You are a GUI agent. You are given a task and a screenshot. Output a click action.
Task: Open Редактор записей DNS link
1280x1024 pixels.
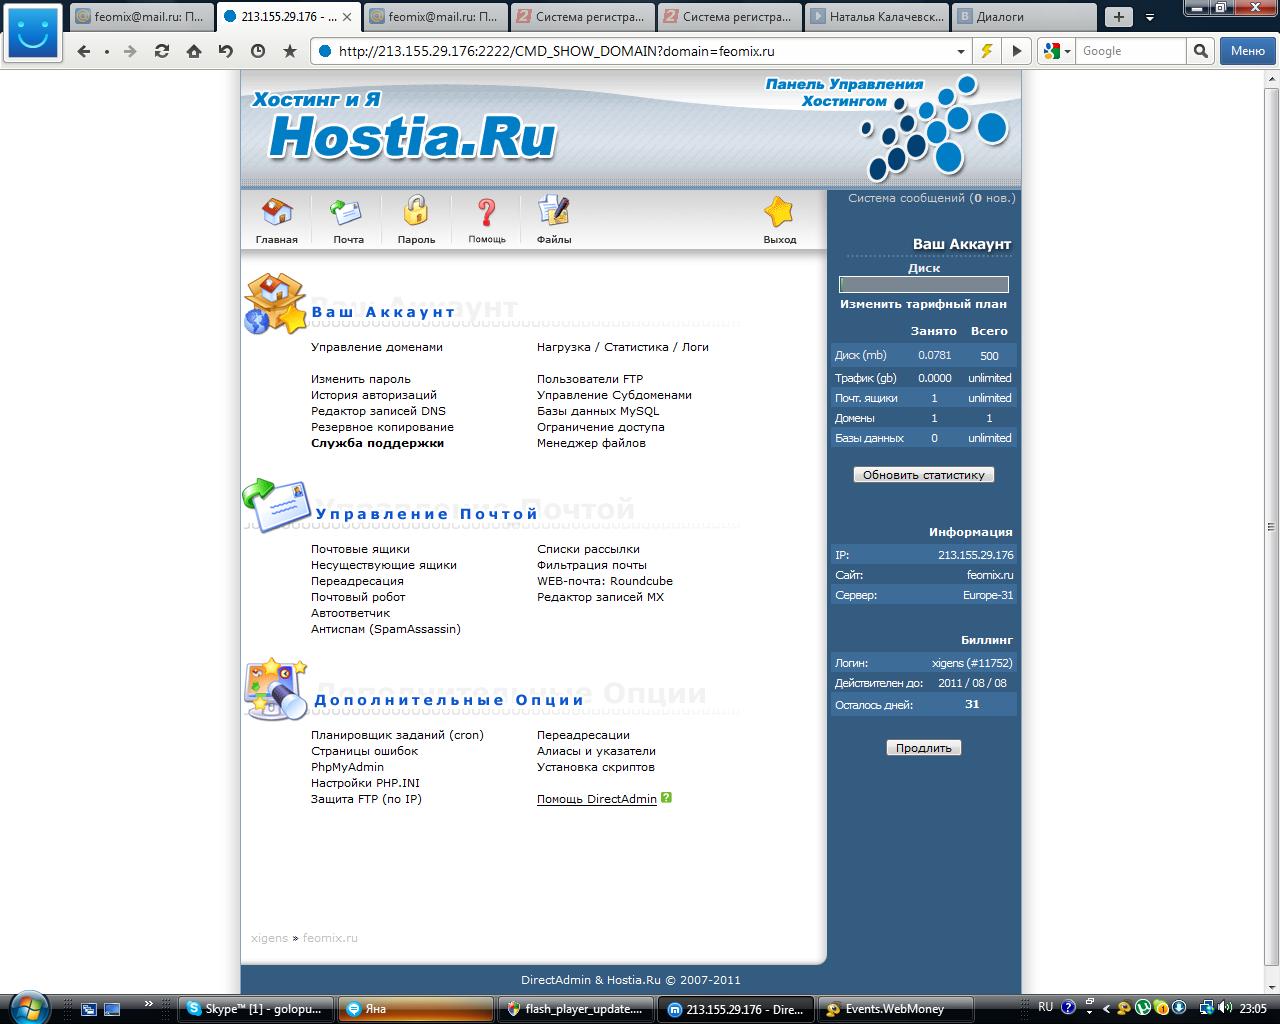(378, 411)
